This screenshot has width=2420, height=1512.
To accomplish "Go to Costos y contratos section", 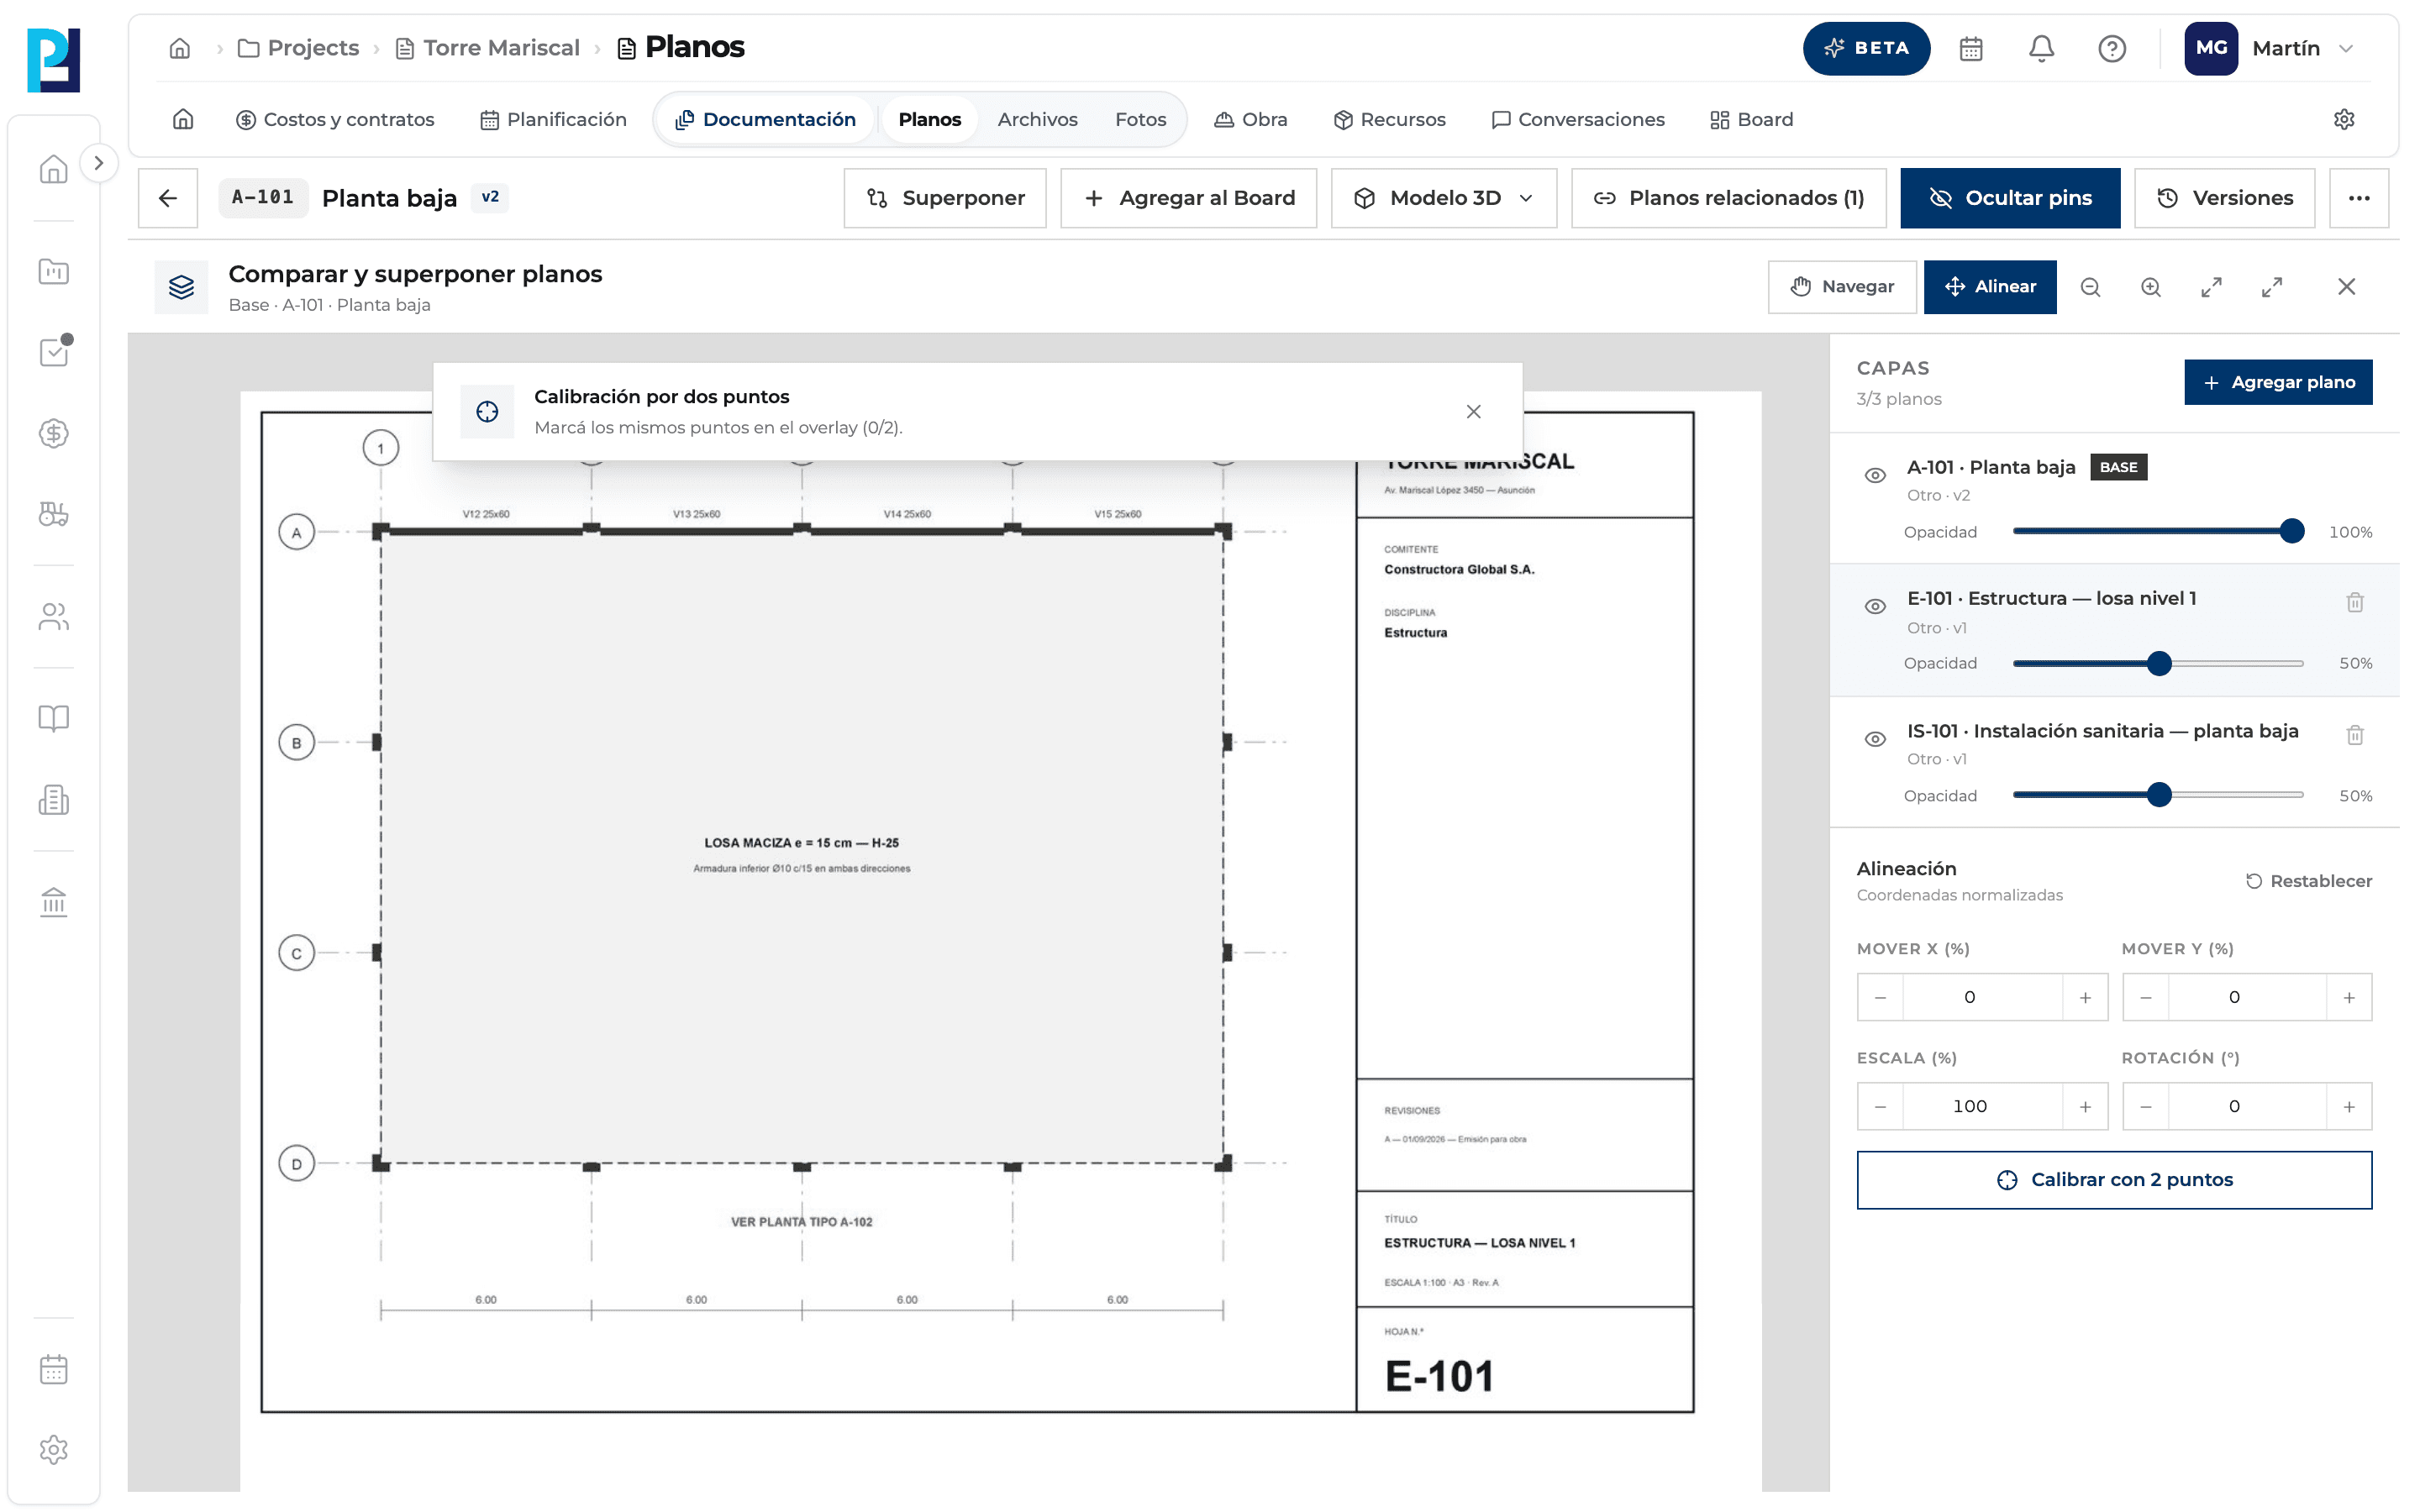I will [x=335, y=119].
